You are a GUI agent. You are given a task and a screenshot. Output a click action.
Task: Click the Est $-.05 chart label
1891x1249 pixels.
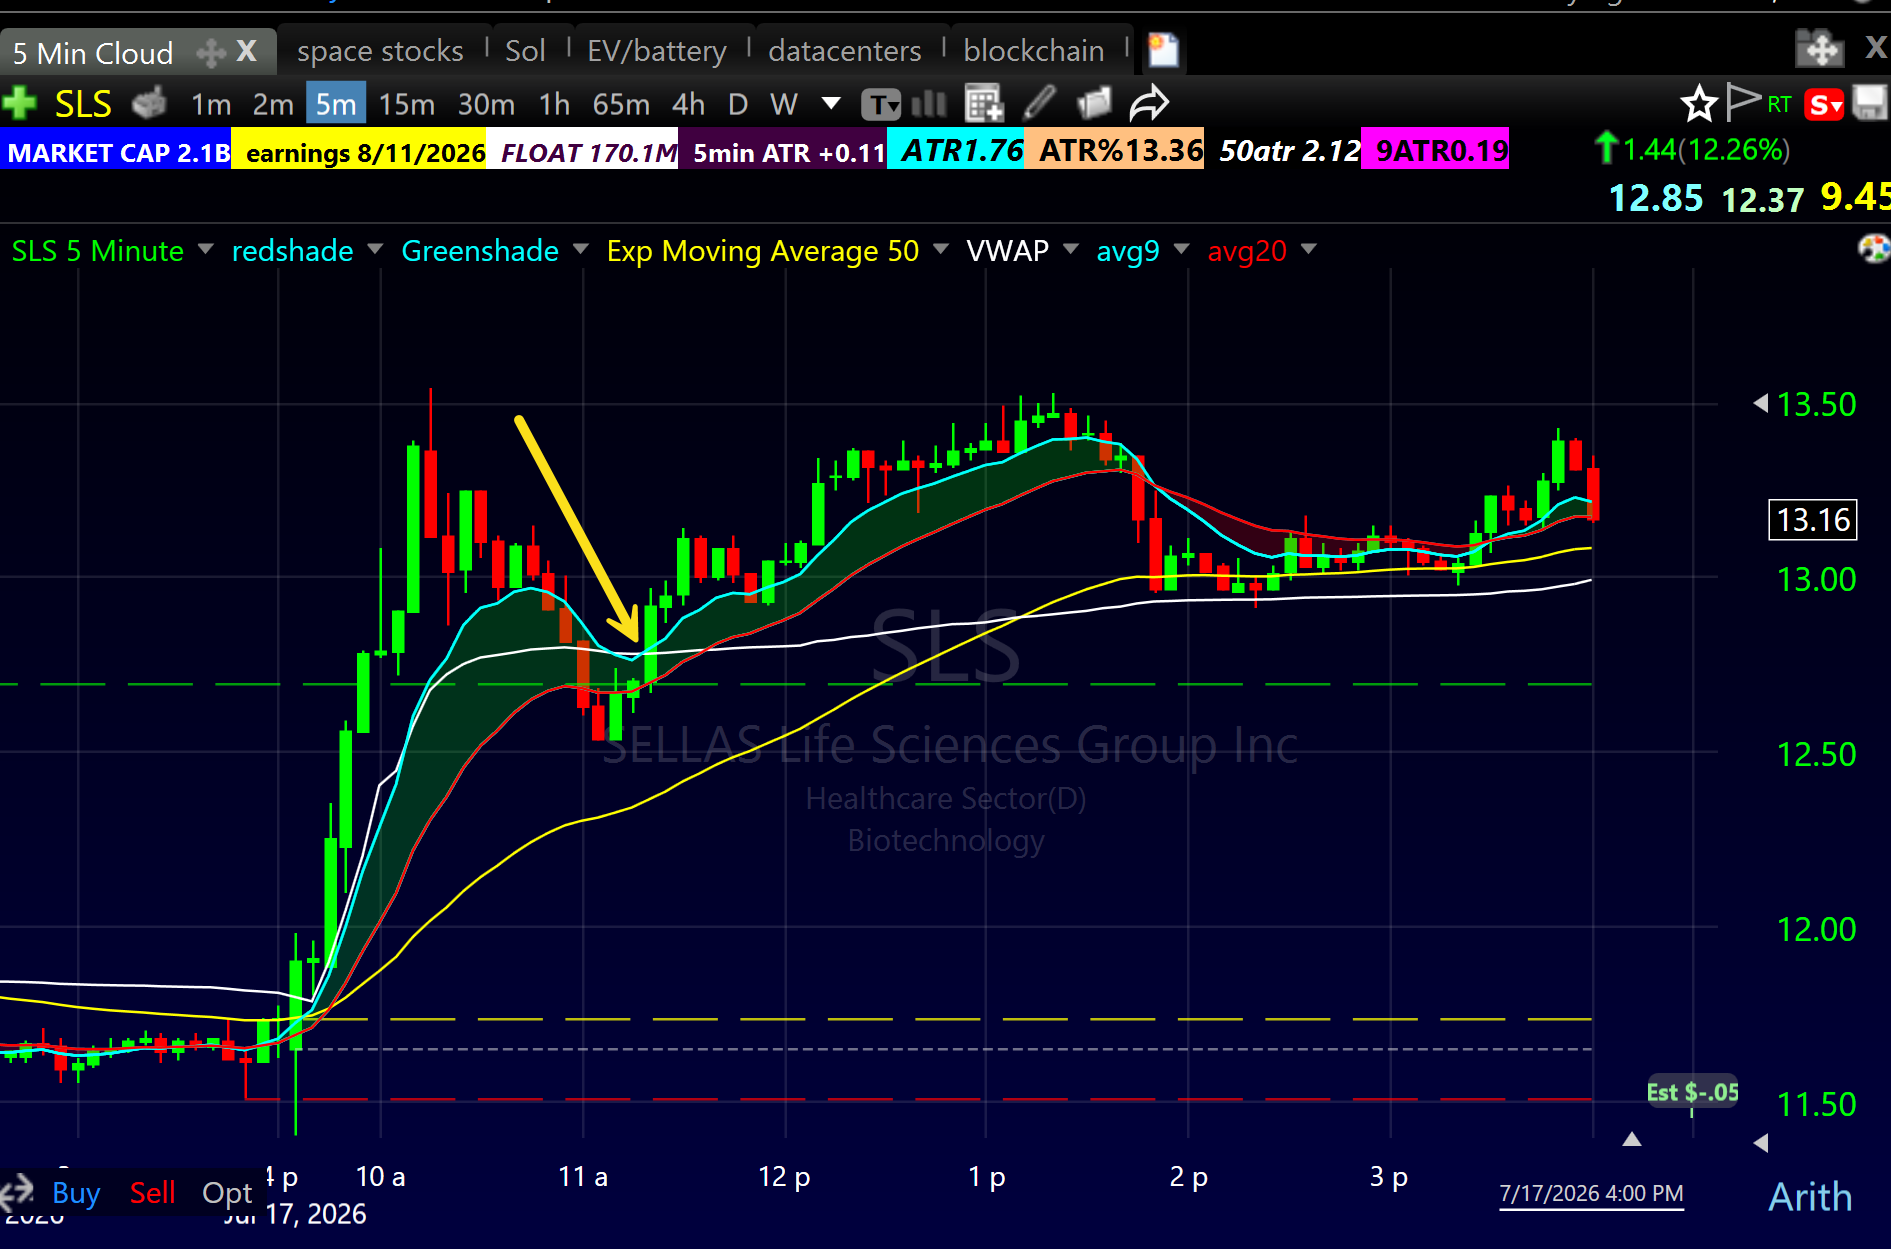(x=1692, y=1092)
